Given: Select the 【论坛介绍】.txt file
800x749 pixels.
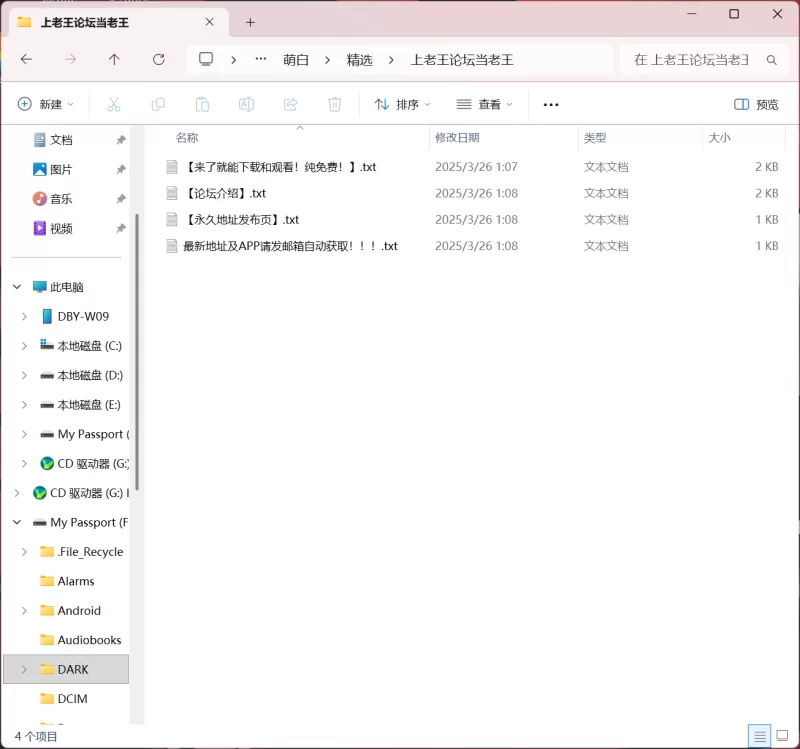Looking at the screenshot, I should 226,193.
